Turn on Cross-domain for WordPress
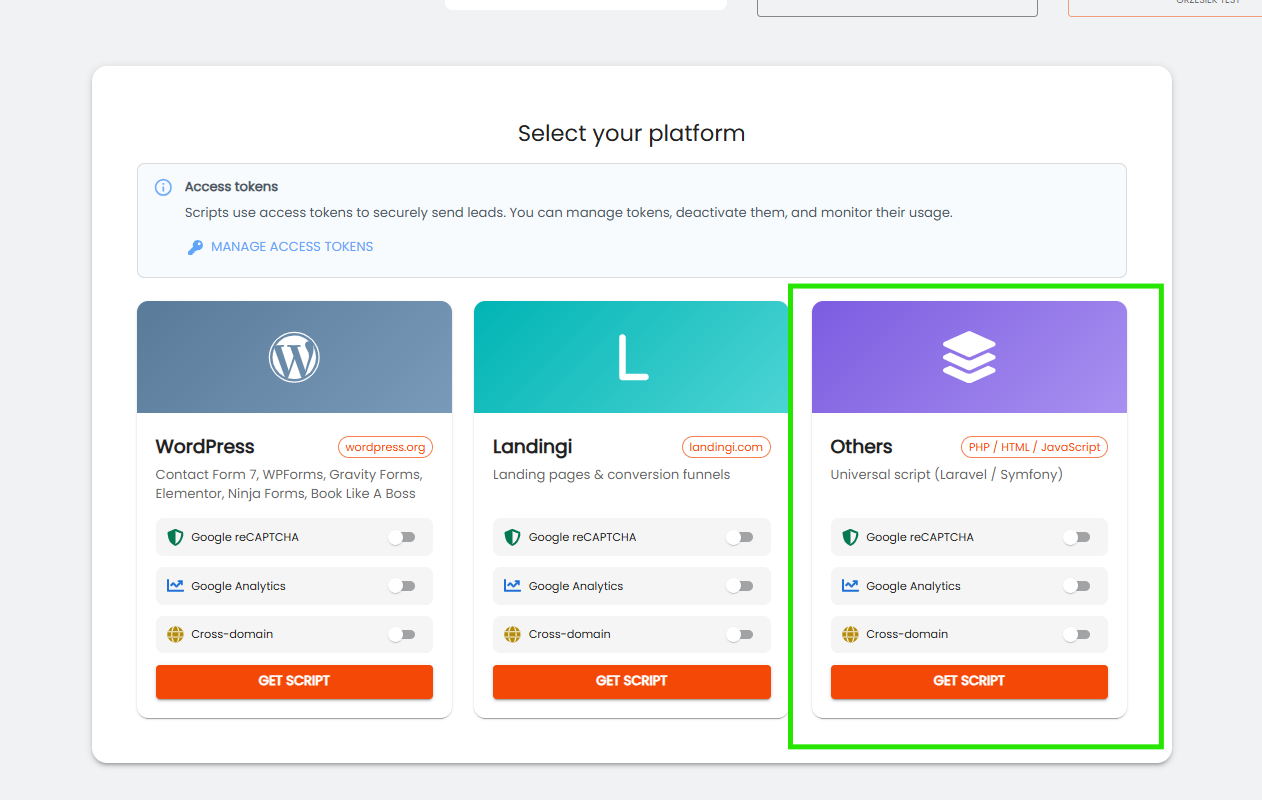Image resolution: width=1262 pixels, height=800 pixels. click(401, 634)
